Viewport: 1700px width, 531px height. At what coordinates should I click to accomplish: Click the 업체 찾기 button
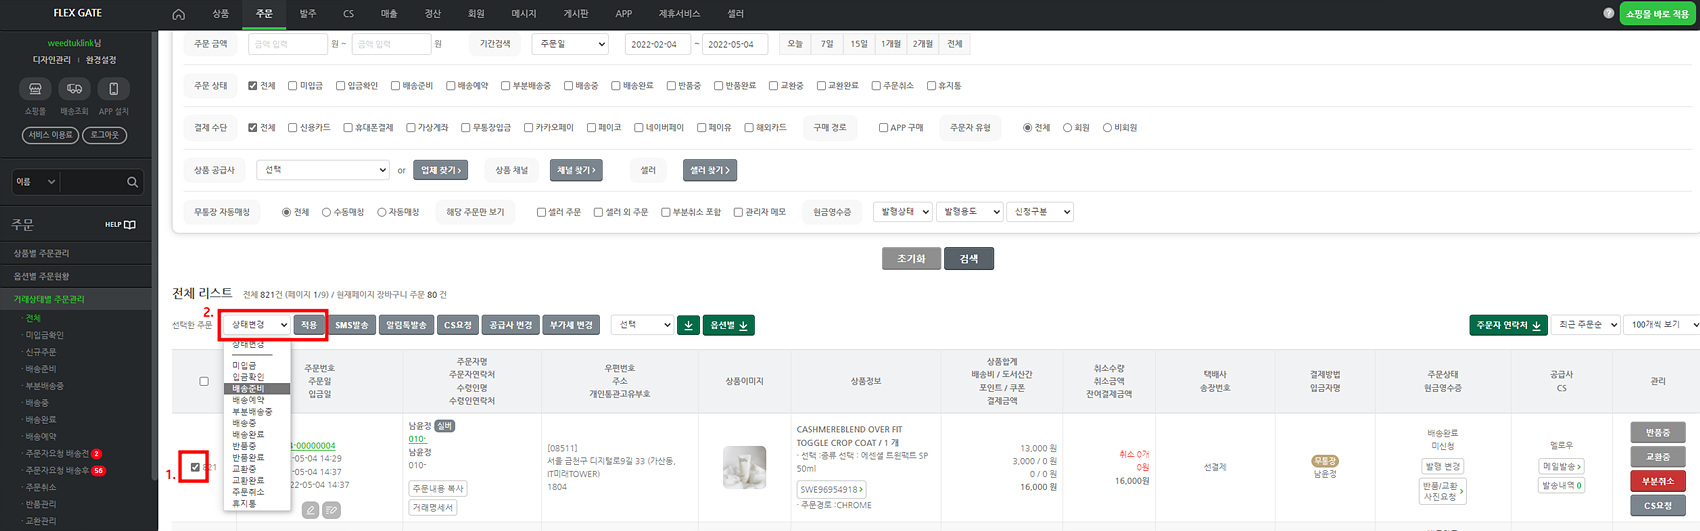(x=440, y=170)
